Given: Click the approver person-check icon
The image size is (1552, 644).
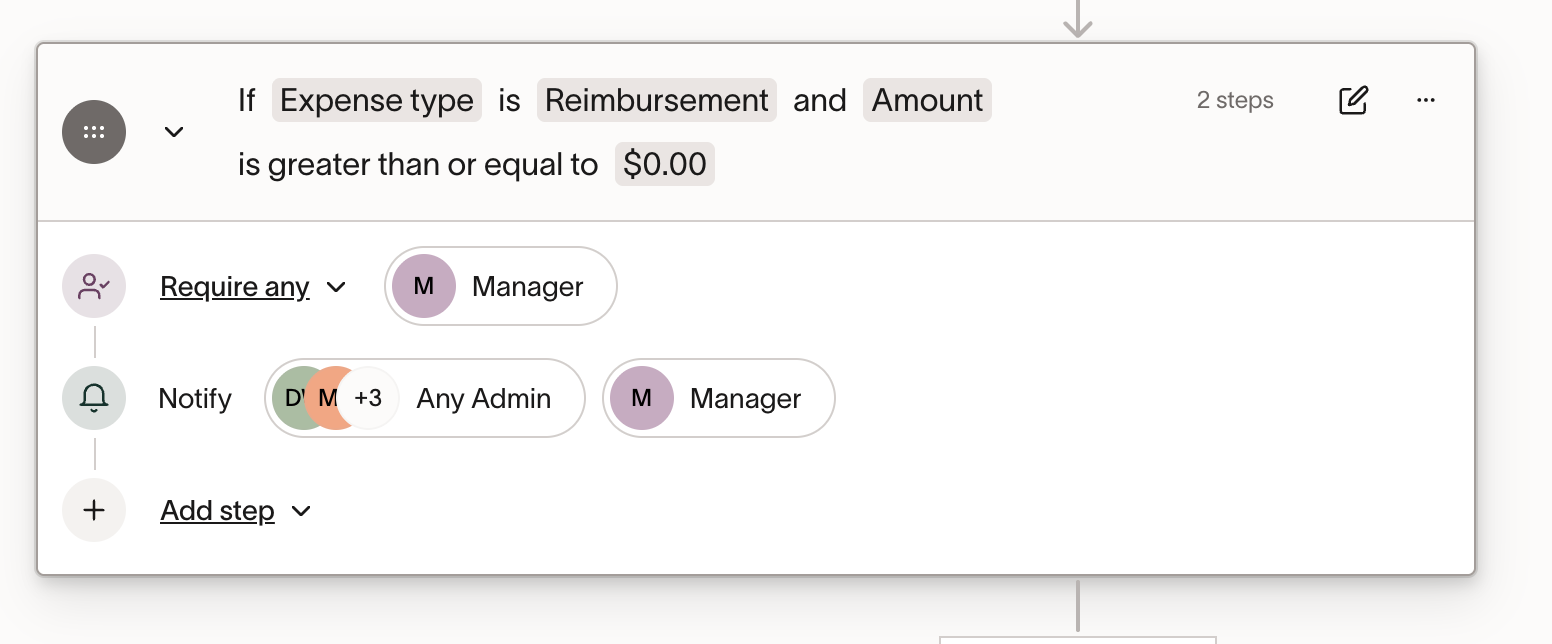Looking at the screenshot, I should coord(94,287).
